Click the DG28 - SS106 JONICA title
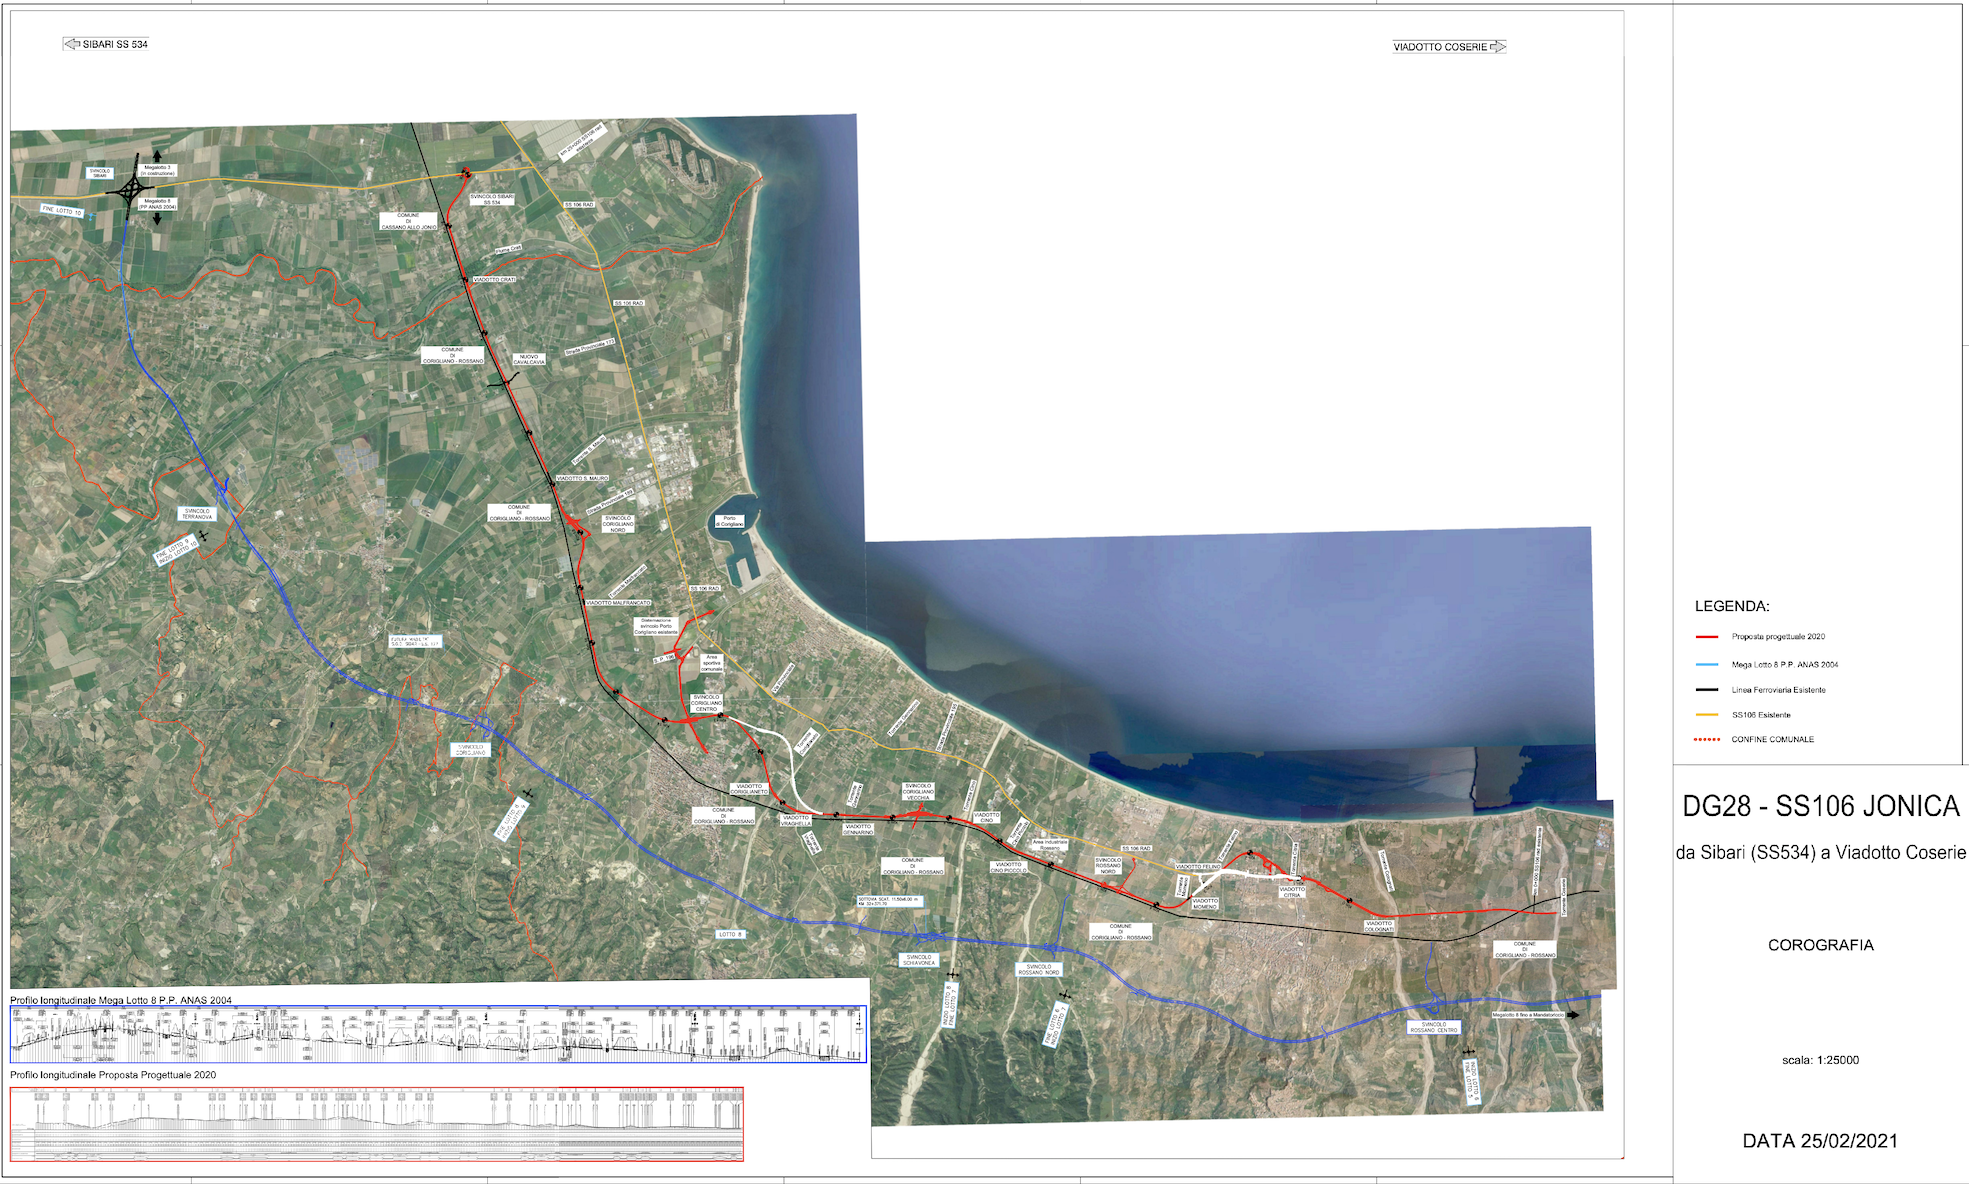This screenshot has width=1969, height=1184. tap(1821, 807)
